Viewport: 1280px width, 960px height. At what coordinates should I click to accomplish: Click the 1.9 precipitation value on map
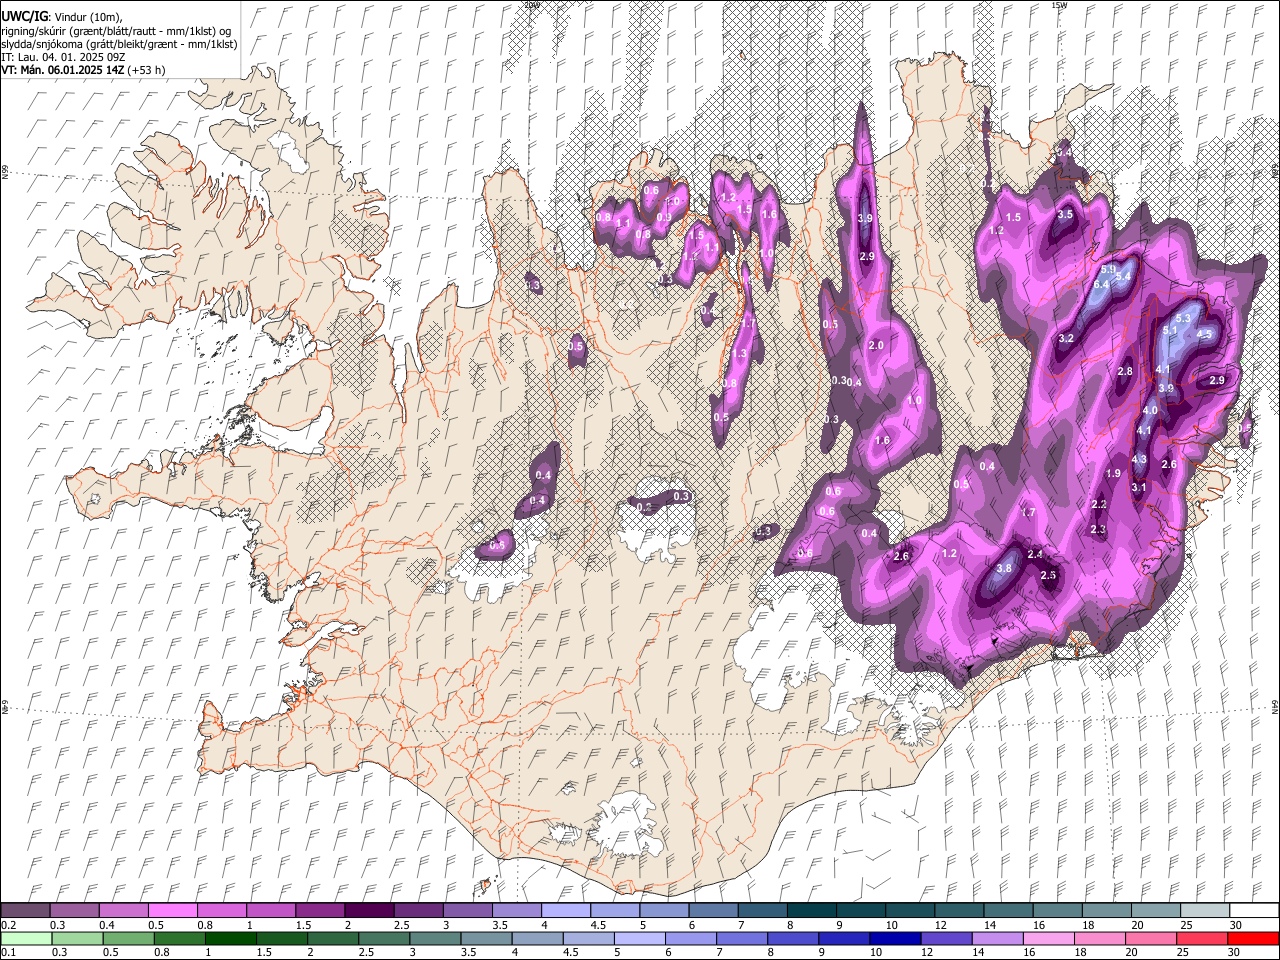click(x=1113, y=473)
